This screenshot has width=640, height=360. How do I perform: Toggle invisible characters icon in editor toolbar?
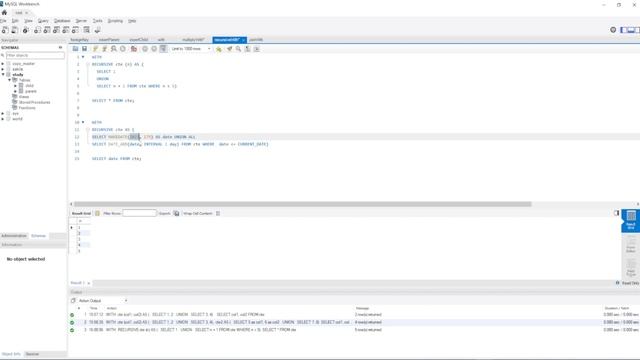pyautogui.click(x=247, y=49)
